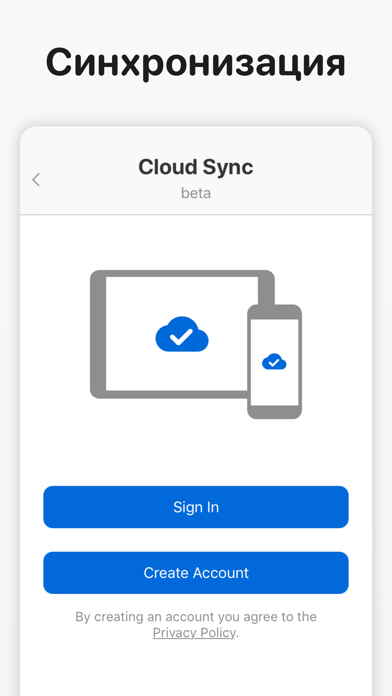
Task: Click the Синхронизация heading
Action: (196, 63)
